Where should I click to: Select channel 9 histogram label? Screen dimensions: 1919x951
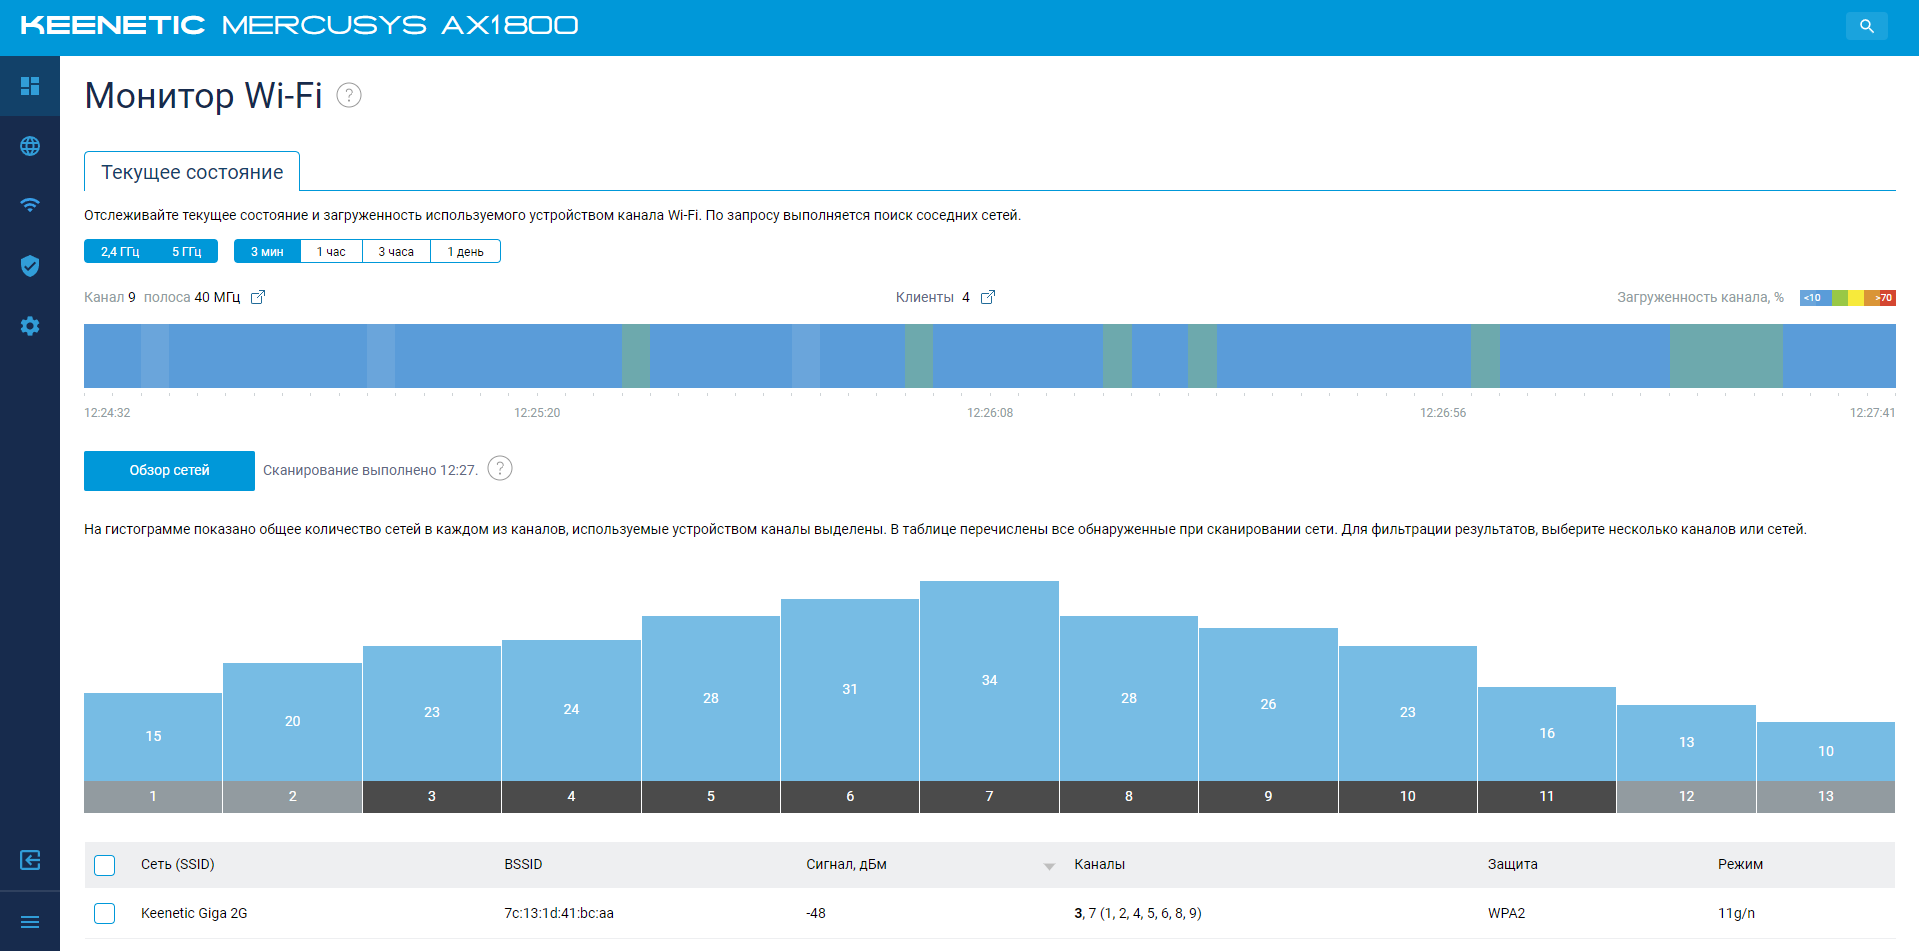1268,796
